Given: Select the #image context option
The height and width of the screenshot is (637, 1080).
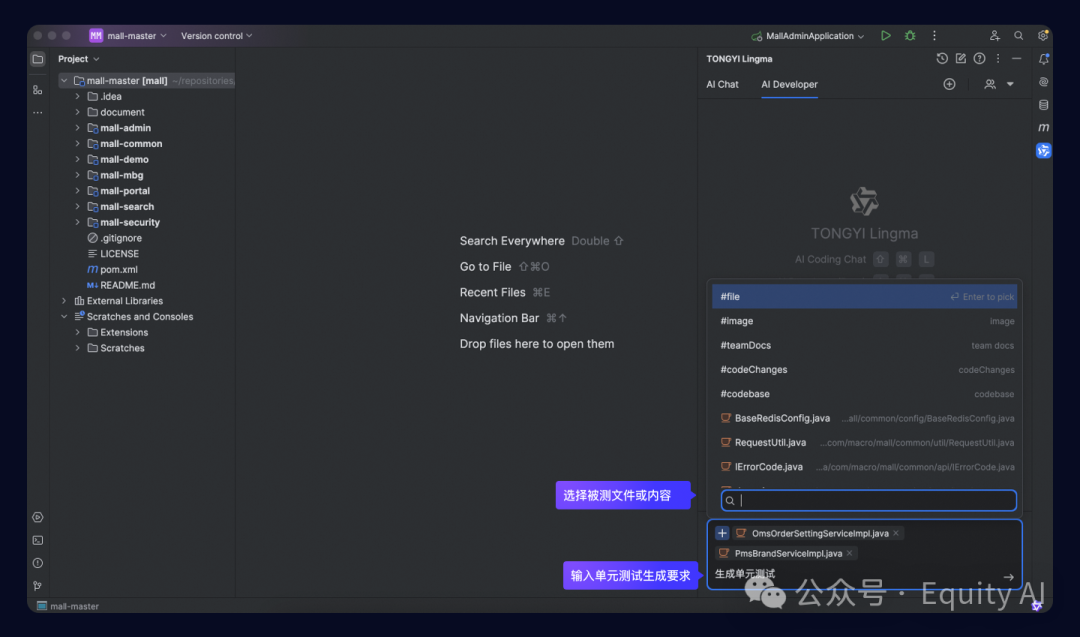Looking at the screenshot, I should point(864,321).
